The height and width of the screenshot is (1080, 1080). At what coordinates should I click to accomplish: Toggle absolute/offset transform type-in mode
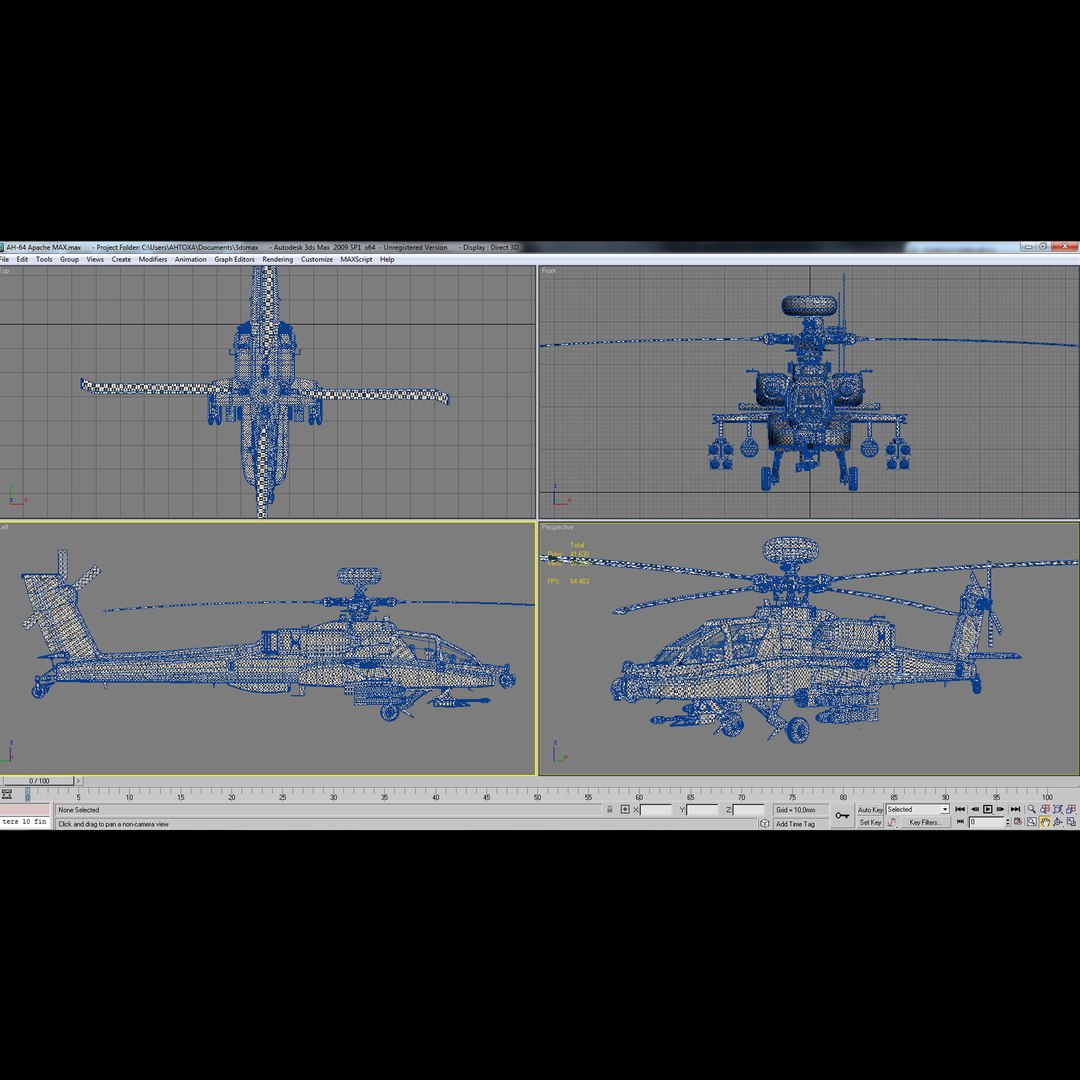coord(625,809)
